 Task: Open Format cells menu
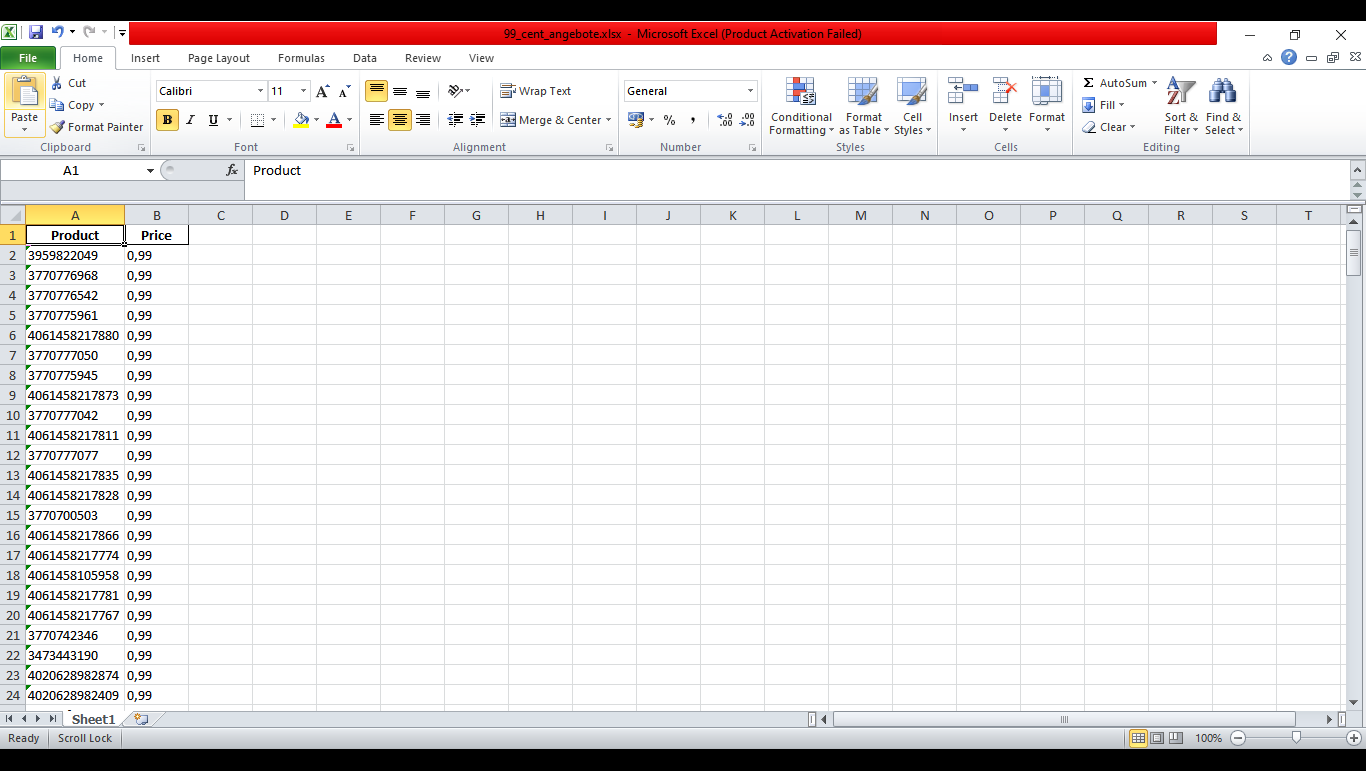pyautogui.click(x=1047, y=107)
